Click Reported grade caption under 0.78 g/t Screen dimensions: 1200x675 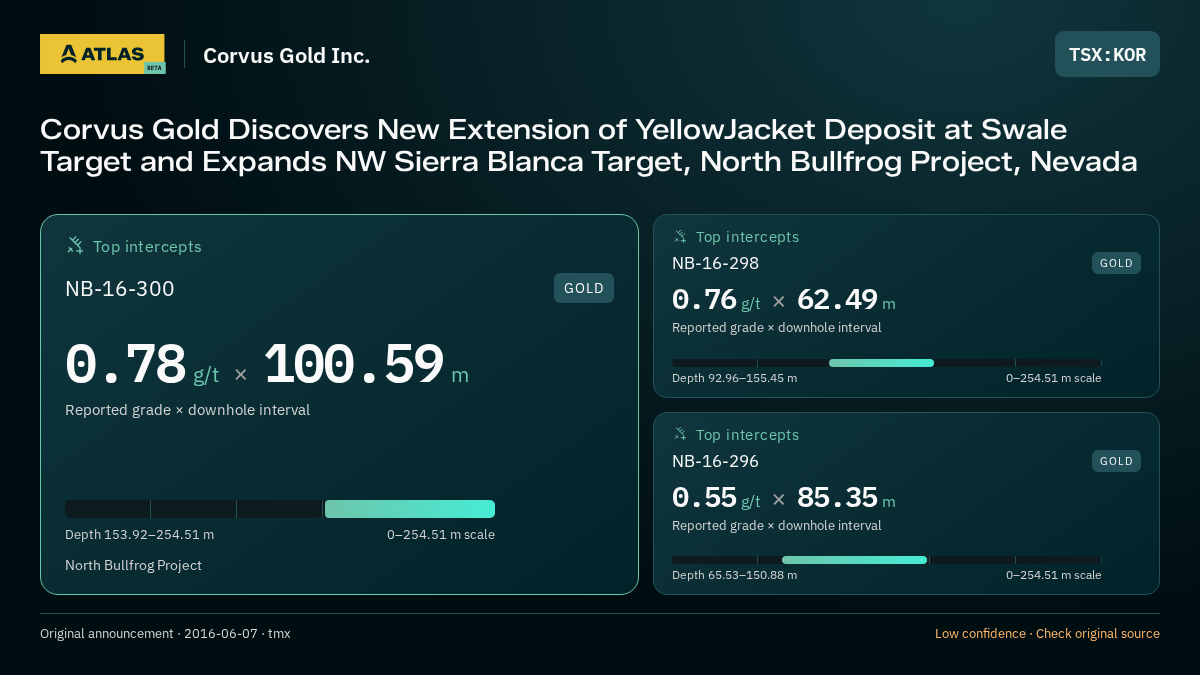coord(187,410)
